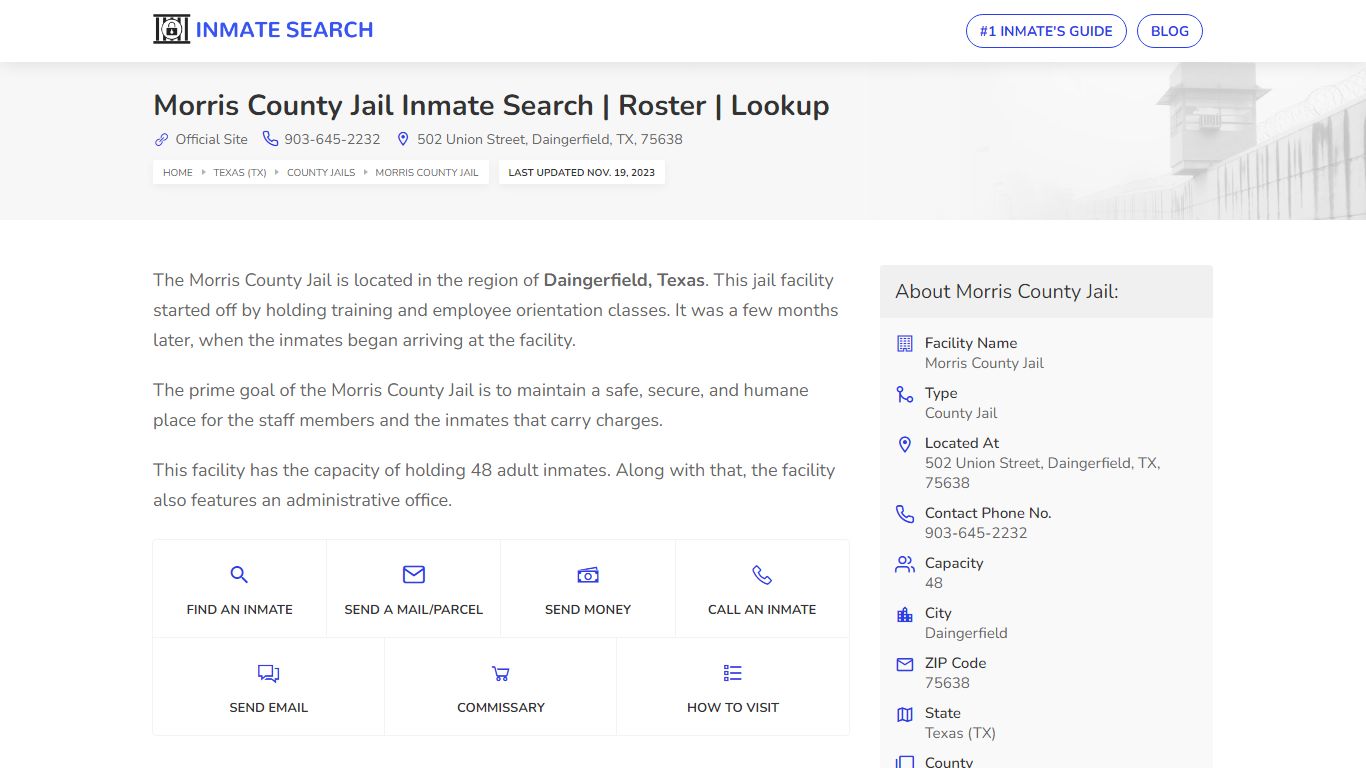The width and height of the screenshot is (1366, 768).
Task: Click the Send Email chat icon
Action: point(268,673)
